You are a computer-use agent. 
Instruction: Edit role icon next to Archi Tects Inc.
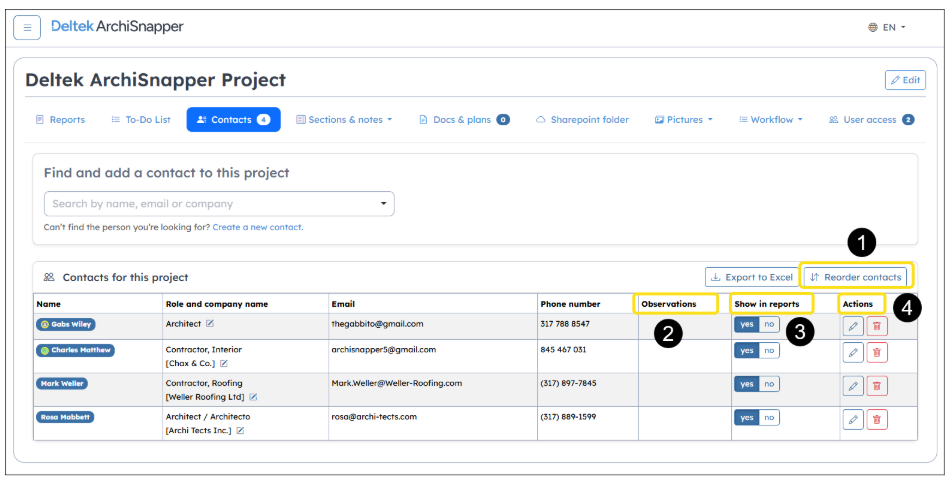240,431
